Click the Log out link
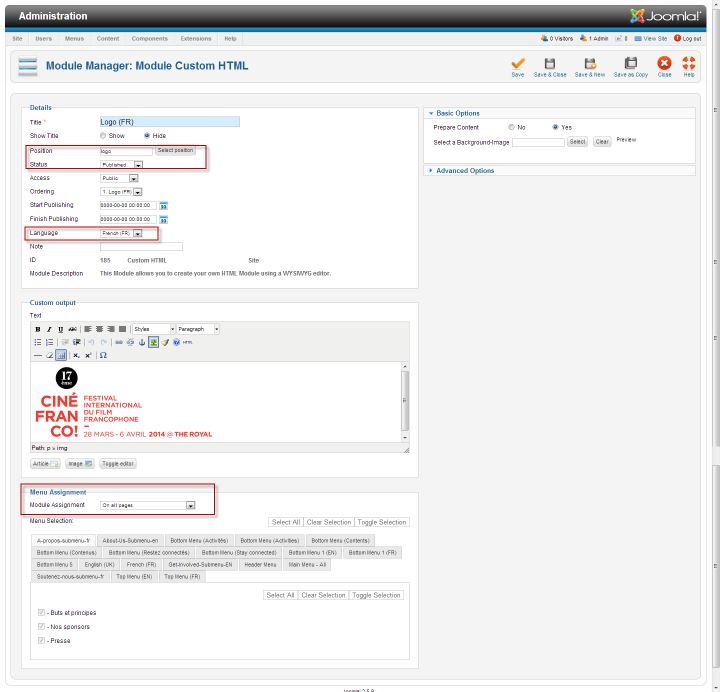The height and width of the screenshot is (692, 720). click(x=687, y=39)
